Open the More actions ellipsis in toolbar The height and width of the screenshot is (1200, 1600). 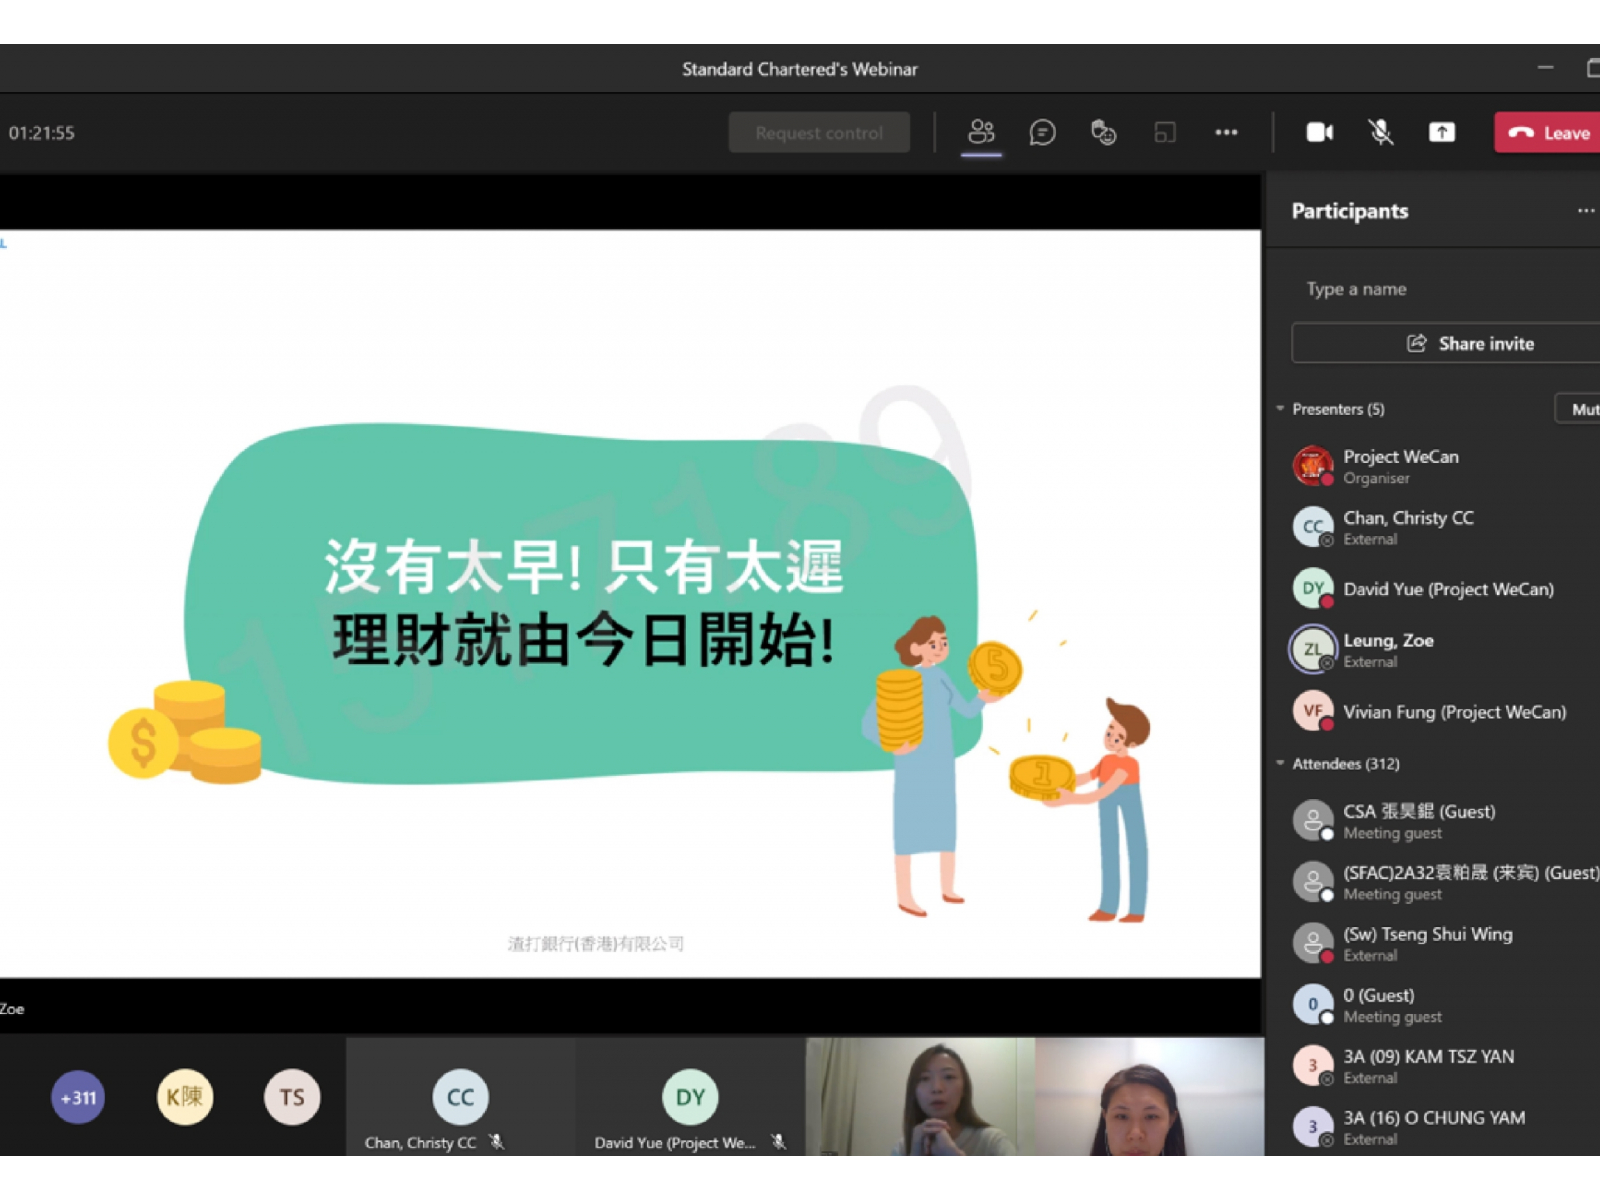[x=1226, y=132]
